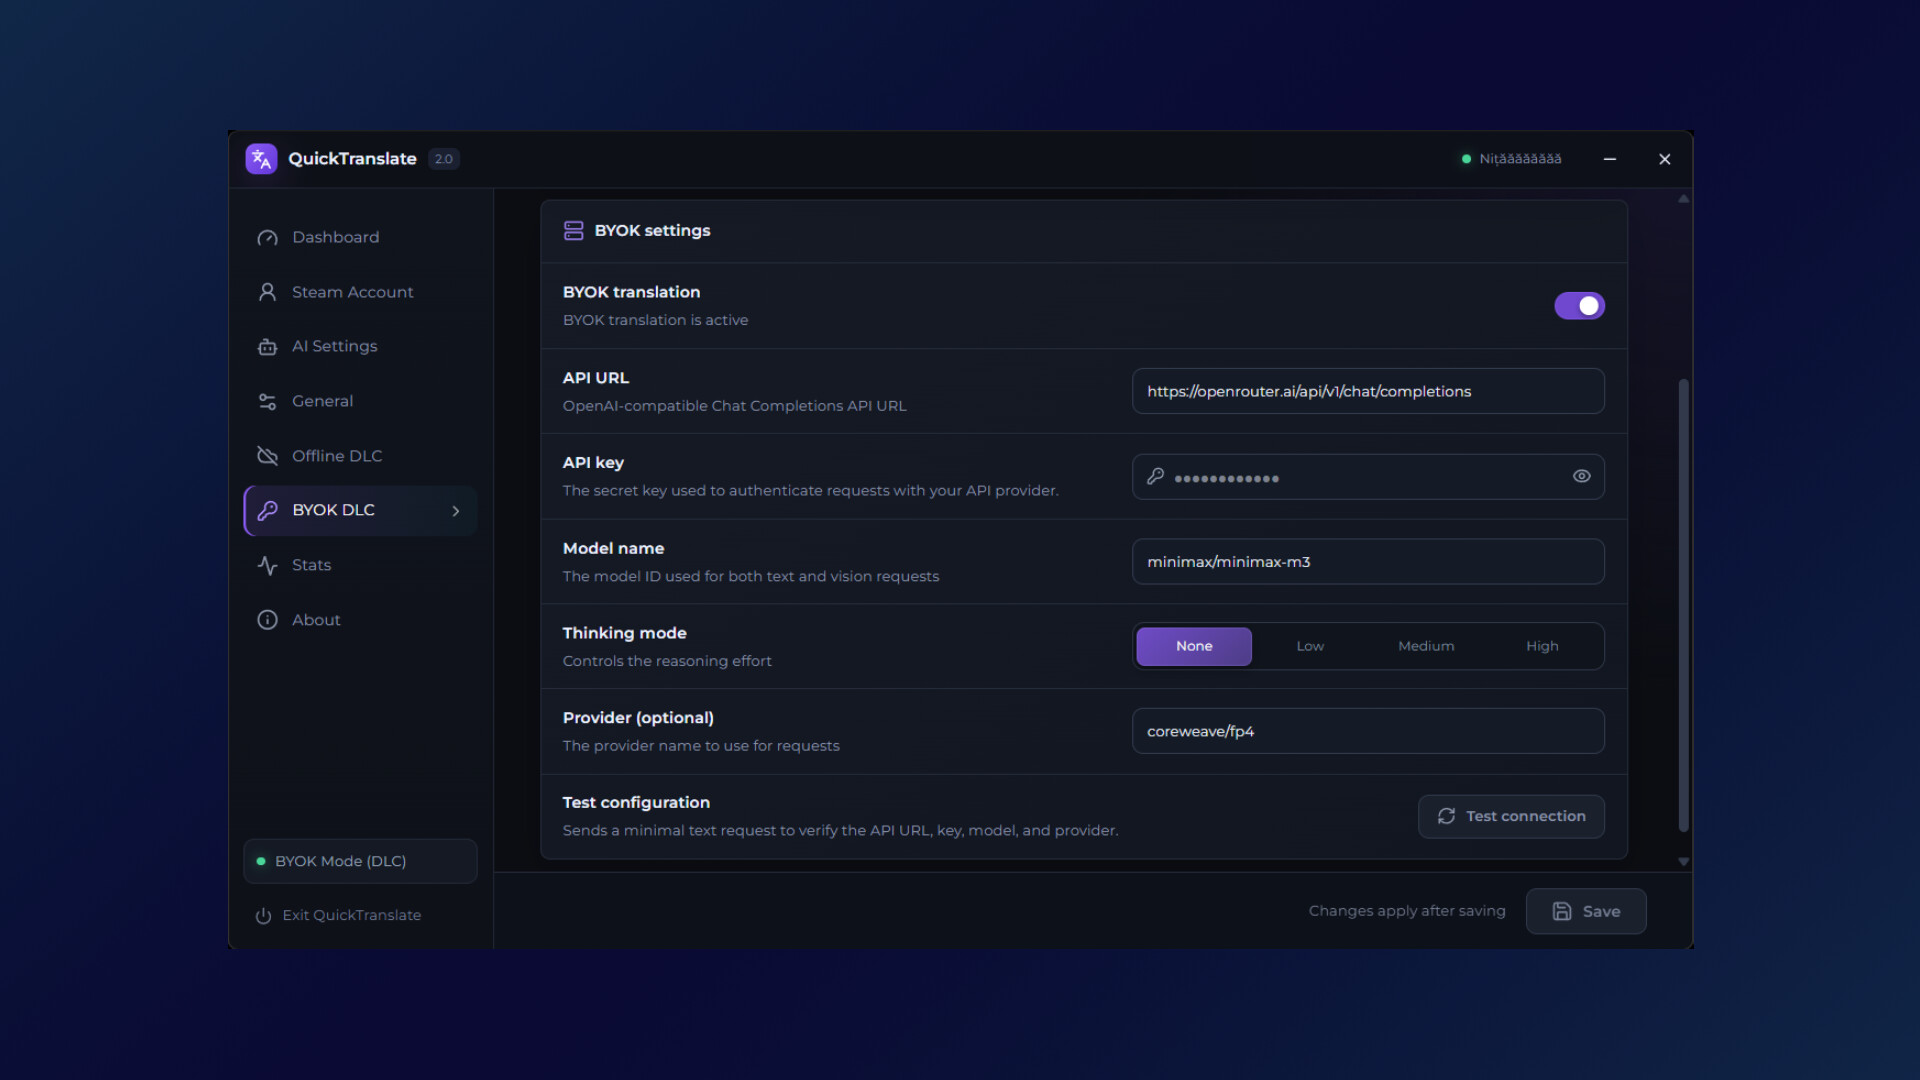Screen dimensions: 1920x1080
Task: Click the AI Settings robot icon
Action: 267,347
